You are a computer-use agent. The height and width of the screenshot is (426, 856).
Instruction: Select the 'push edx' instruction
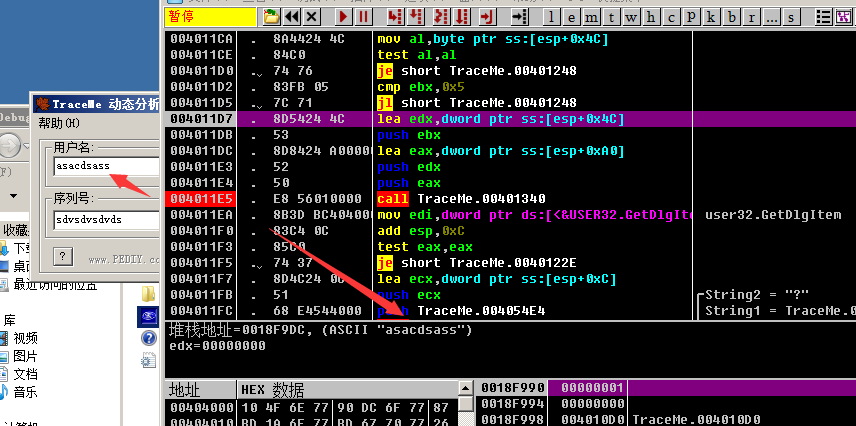coord(408,167)
